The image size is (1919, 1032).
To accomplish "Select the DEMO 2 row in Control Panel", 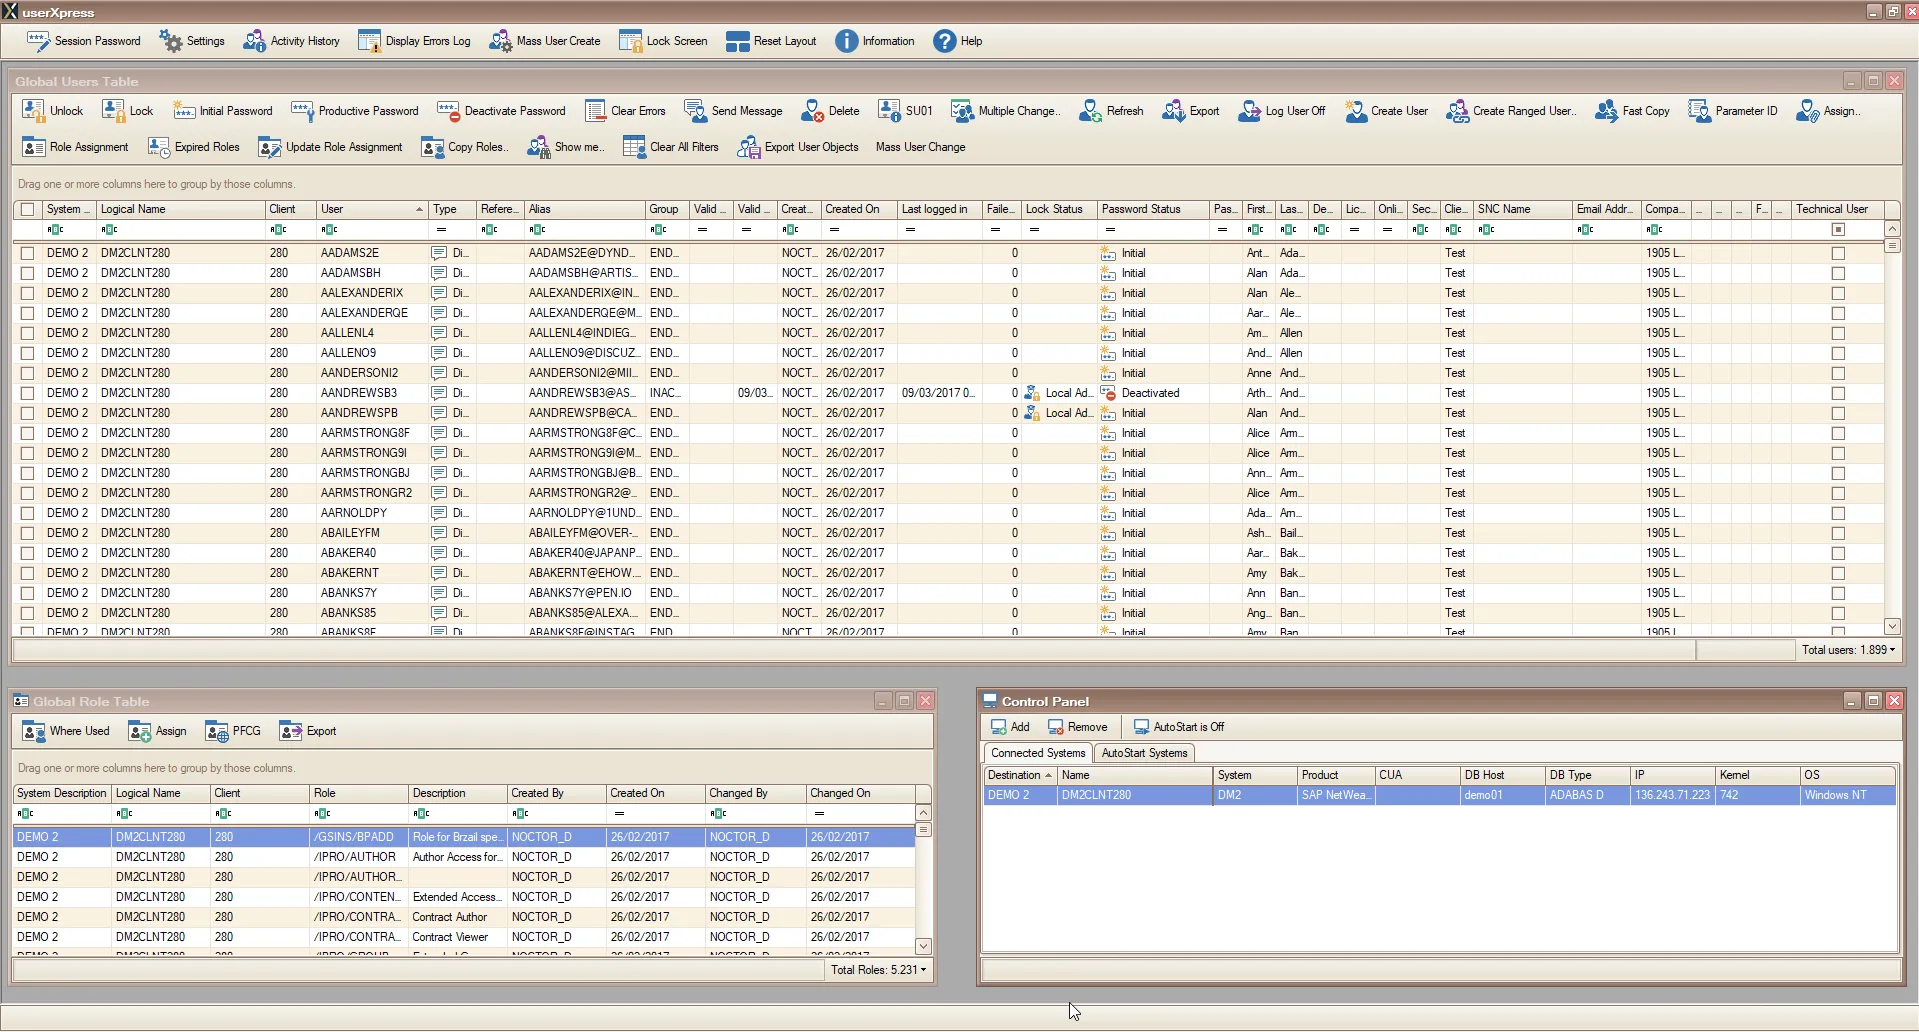I will click(x=1439, y=795).
